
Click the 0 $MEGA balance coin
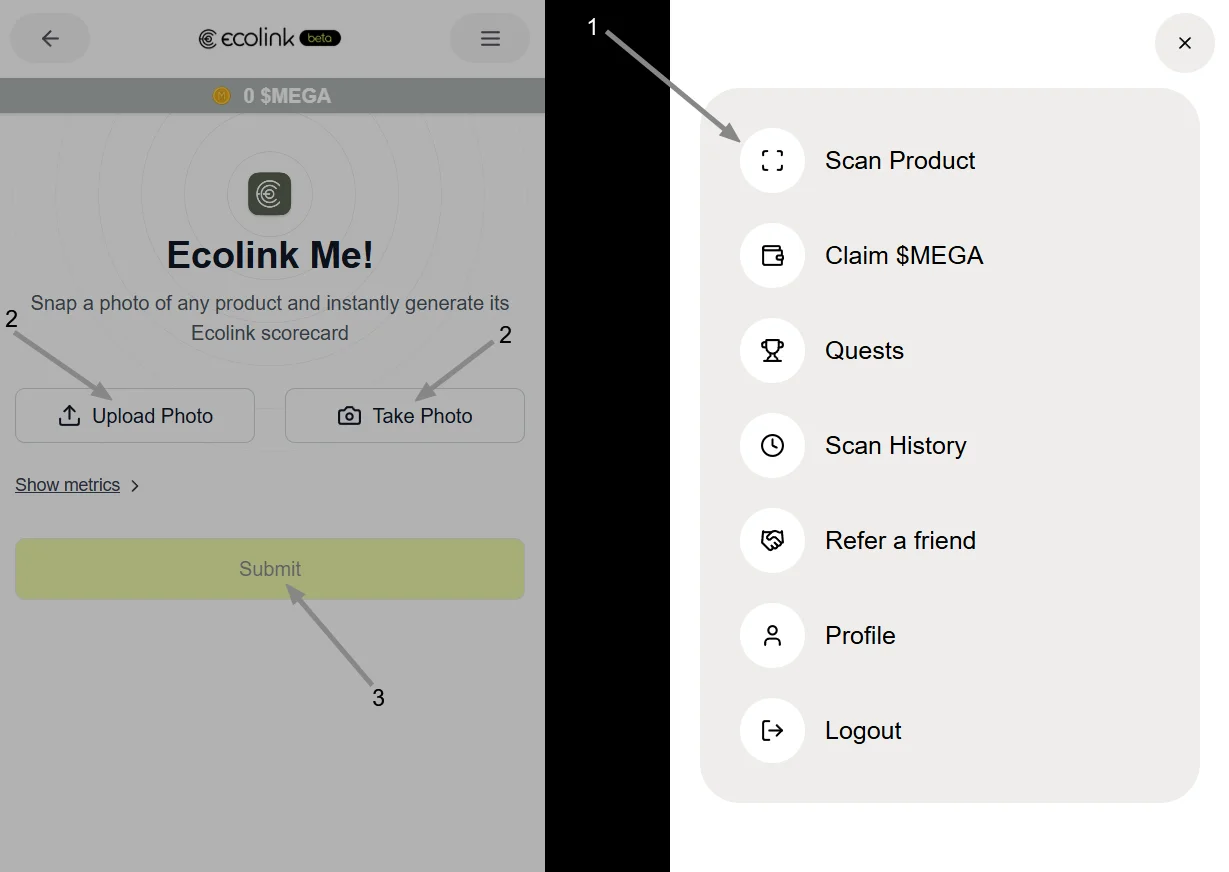coord(222,96)
